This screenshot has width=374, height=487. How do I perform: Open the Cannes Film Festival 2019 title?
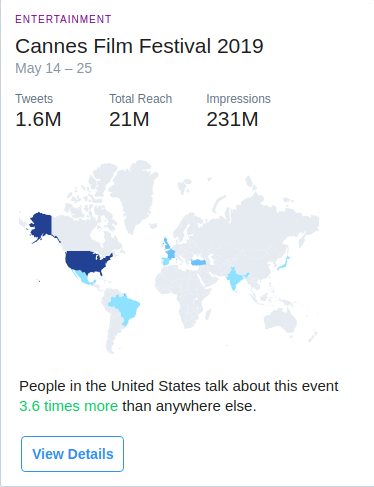coord(139,46)
